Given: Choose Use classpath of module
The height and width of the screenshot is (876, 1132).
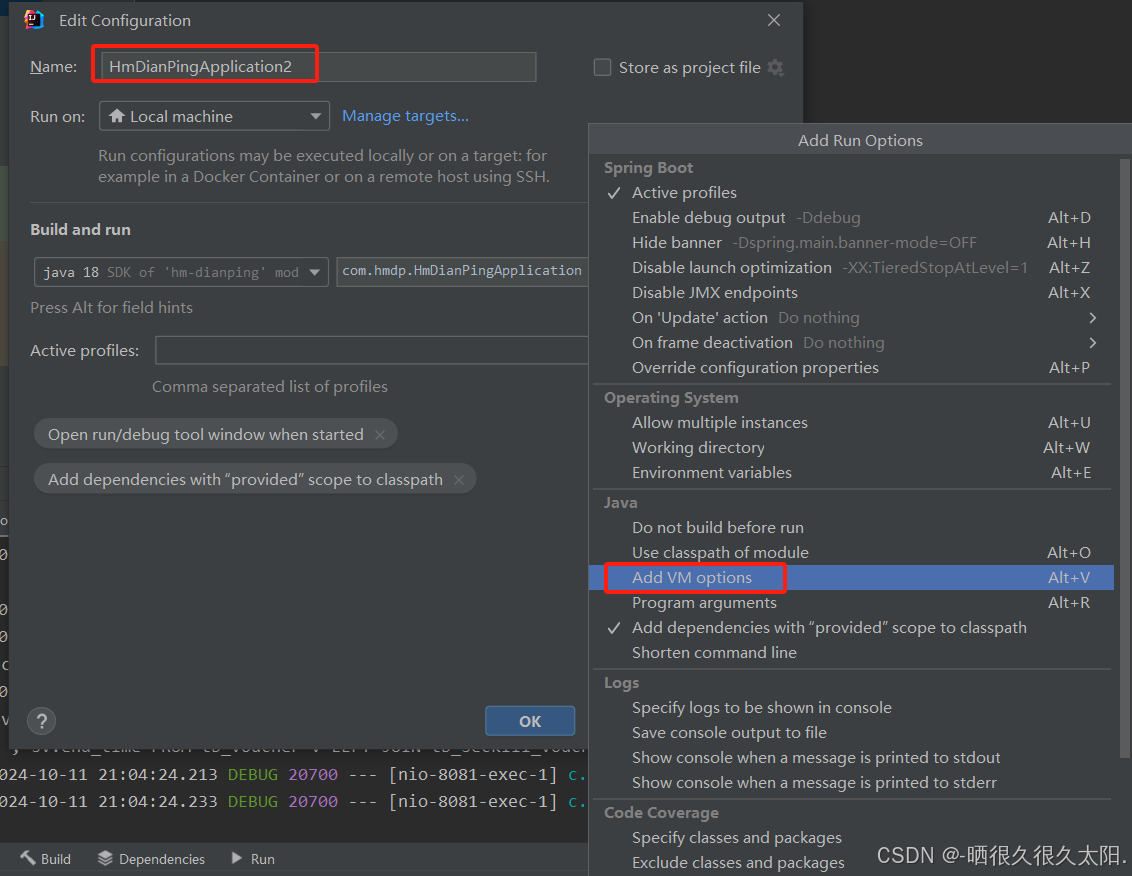Looking at the screenshot, I should 853,552.
